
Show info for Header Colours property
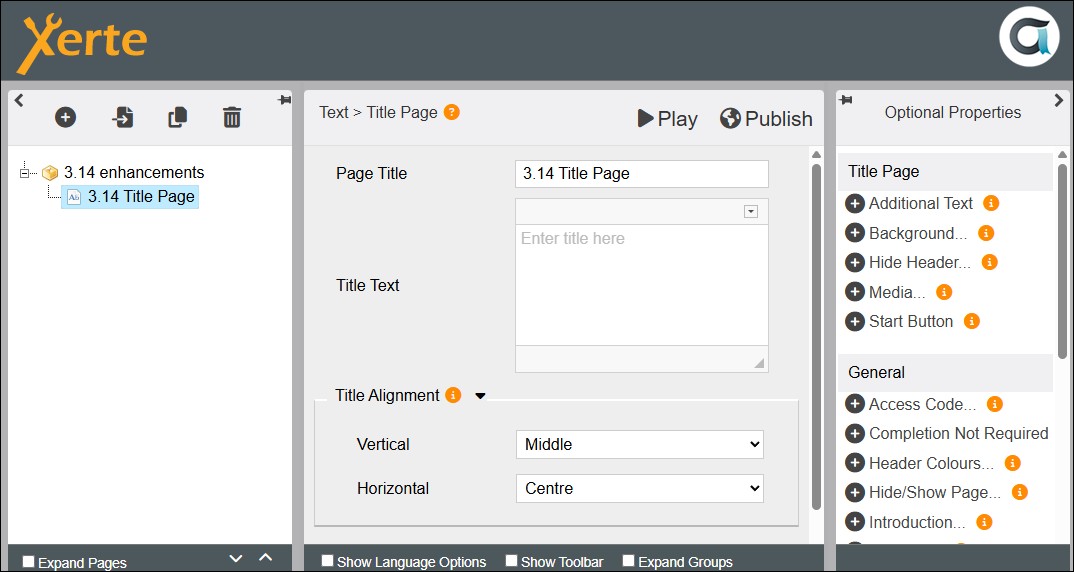(x=1012, y=463)
